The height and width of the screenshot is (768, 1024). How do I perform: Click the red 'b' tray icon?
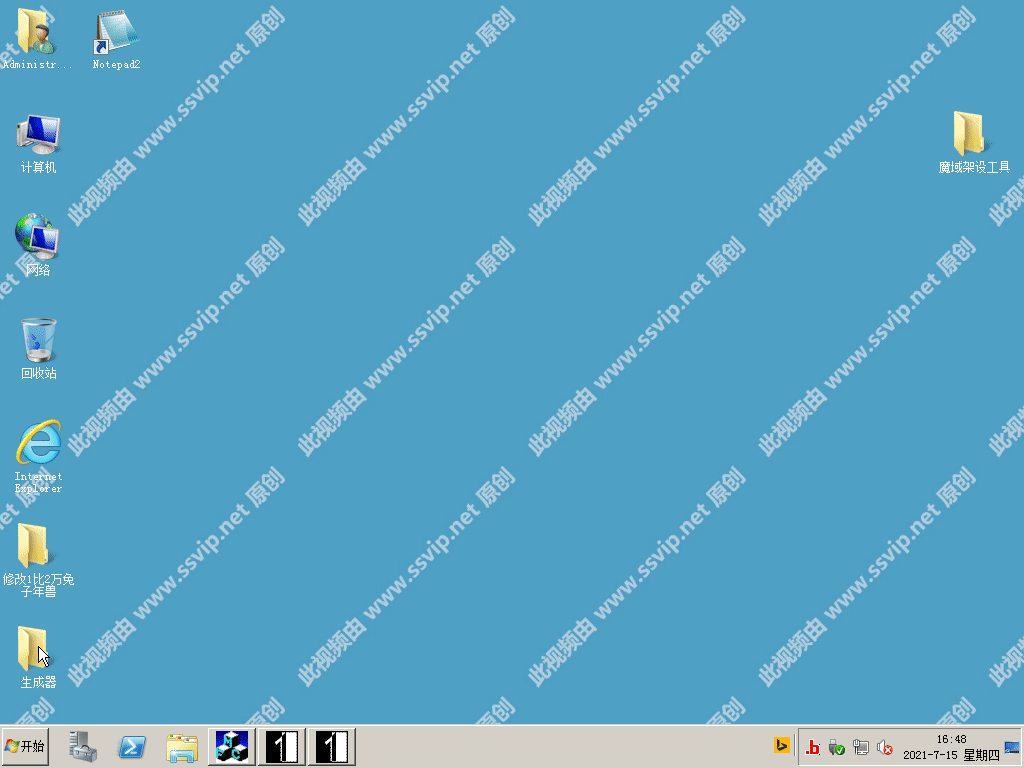(x=812, y=746)
